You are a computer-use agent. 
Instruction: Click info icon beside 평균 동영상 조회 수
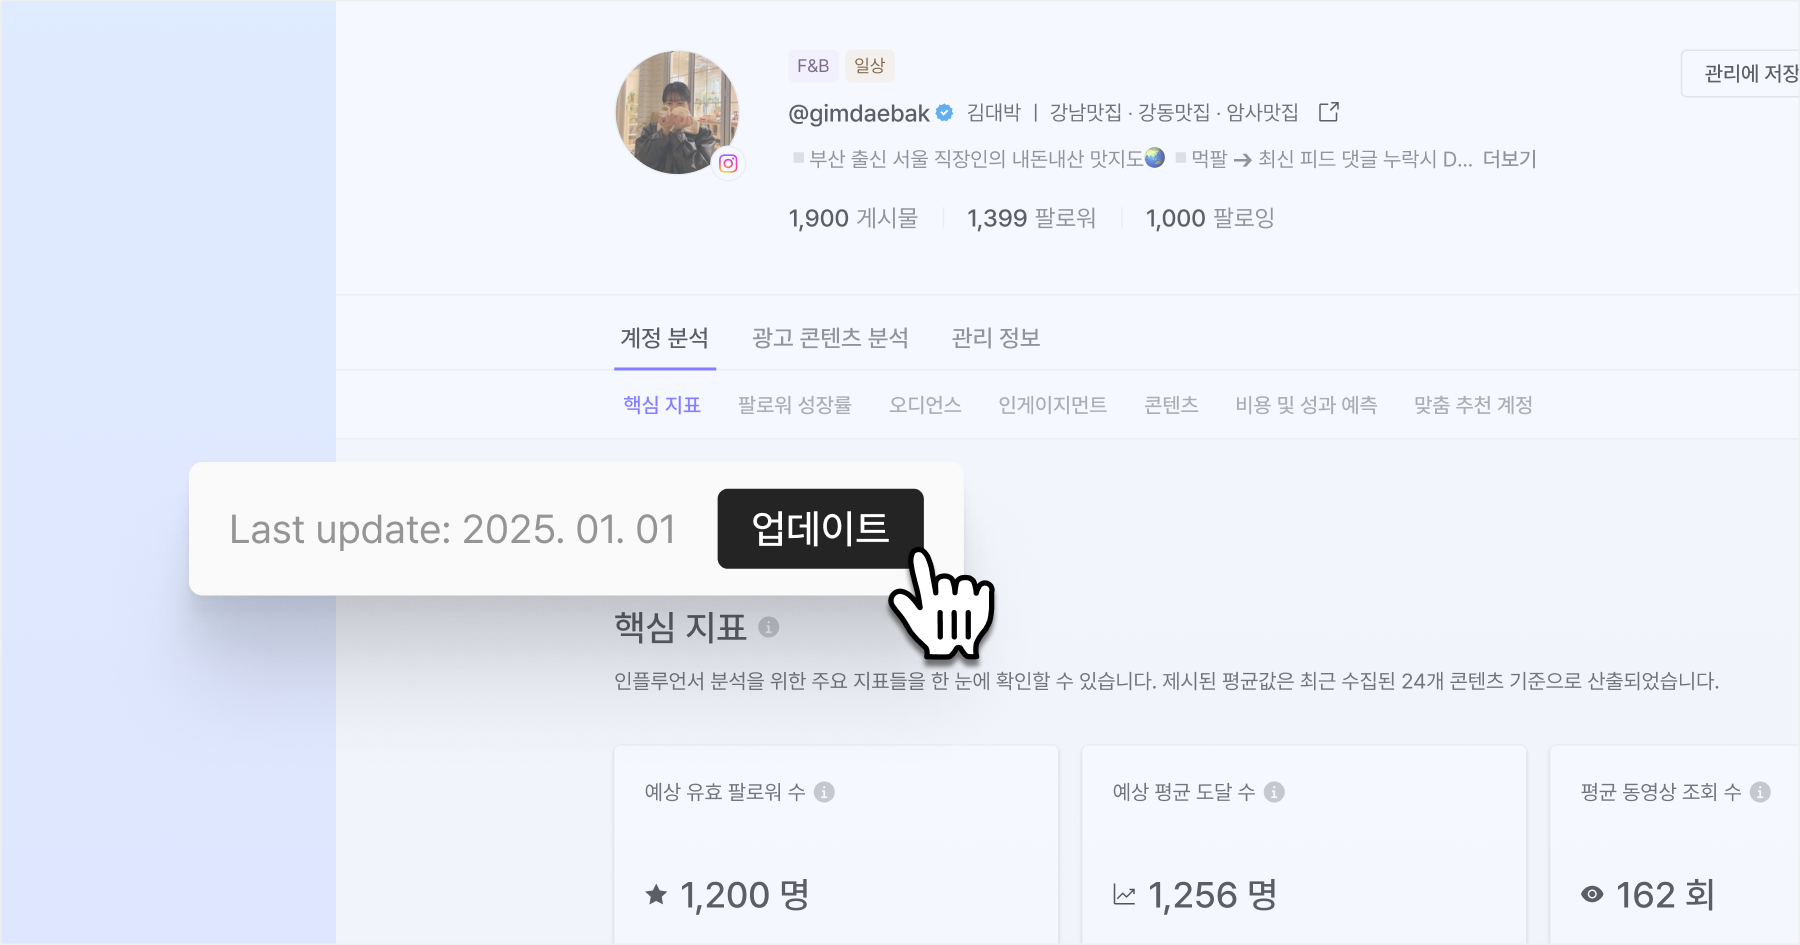tap(1760, 792)
